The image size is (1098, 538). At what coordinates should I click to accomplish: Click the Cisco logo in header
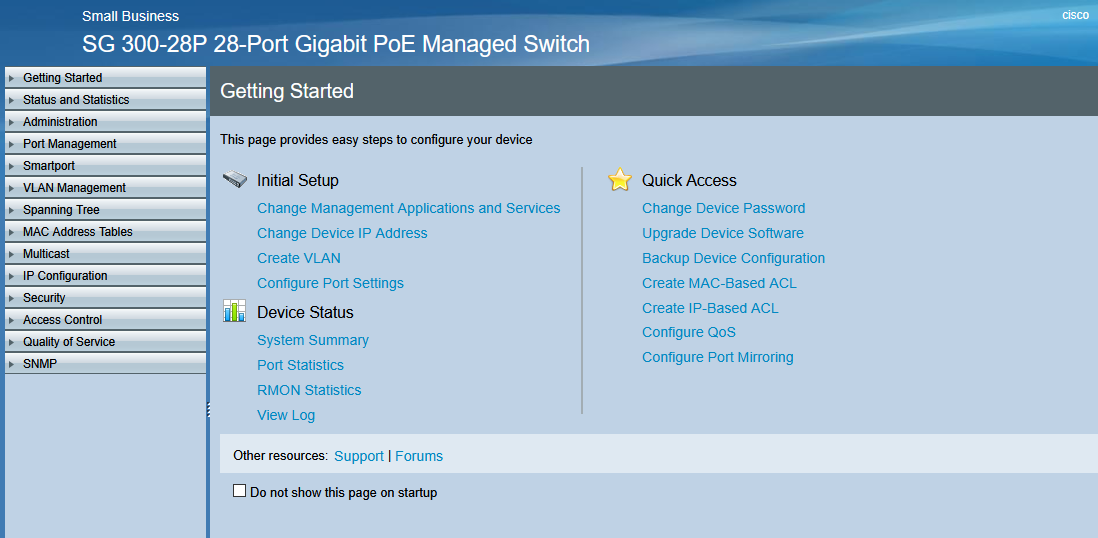(1075, 15)
